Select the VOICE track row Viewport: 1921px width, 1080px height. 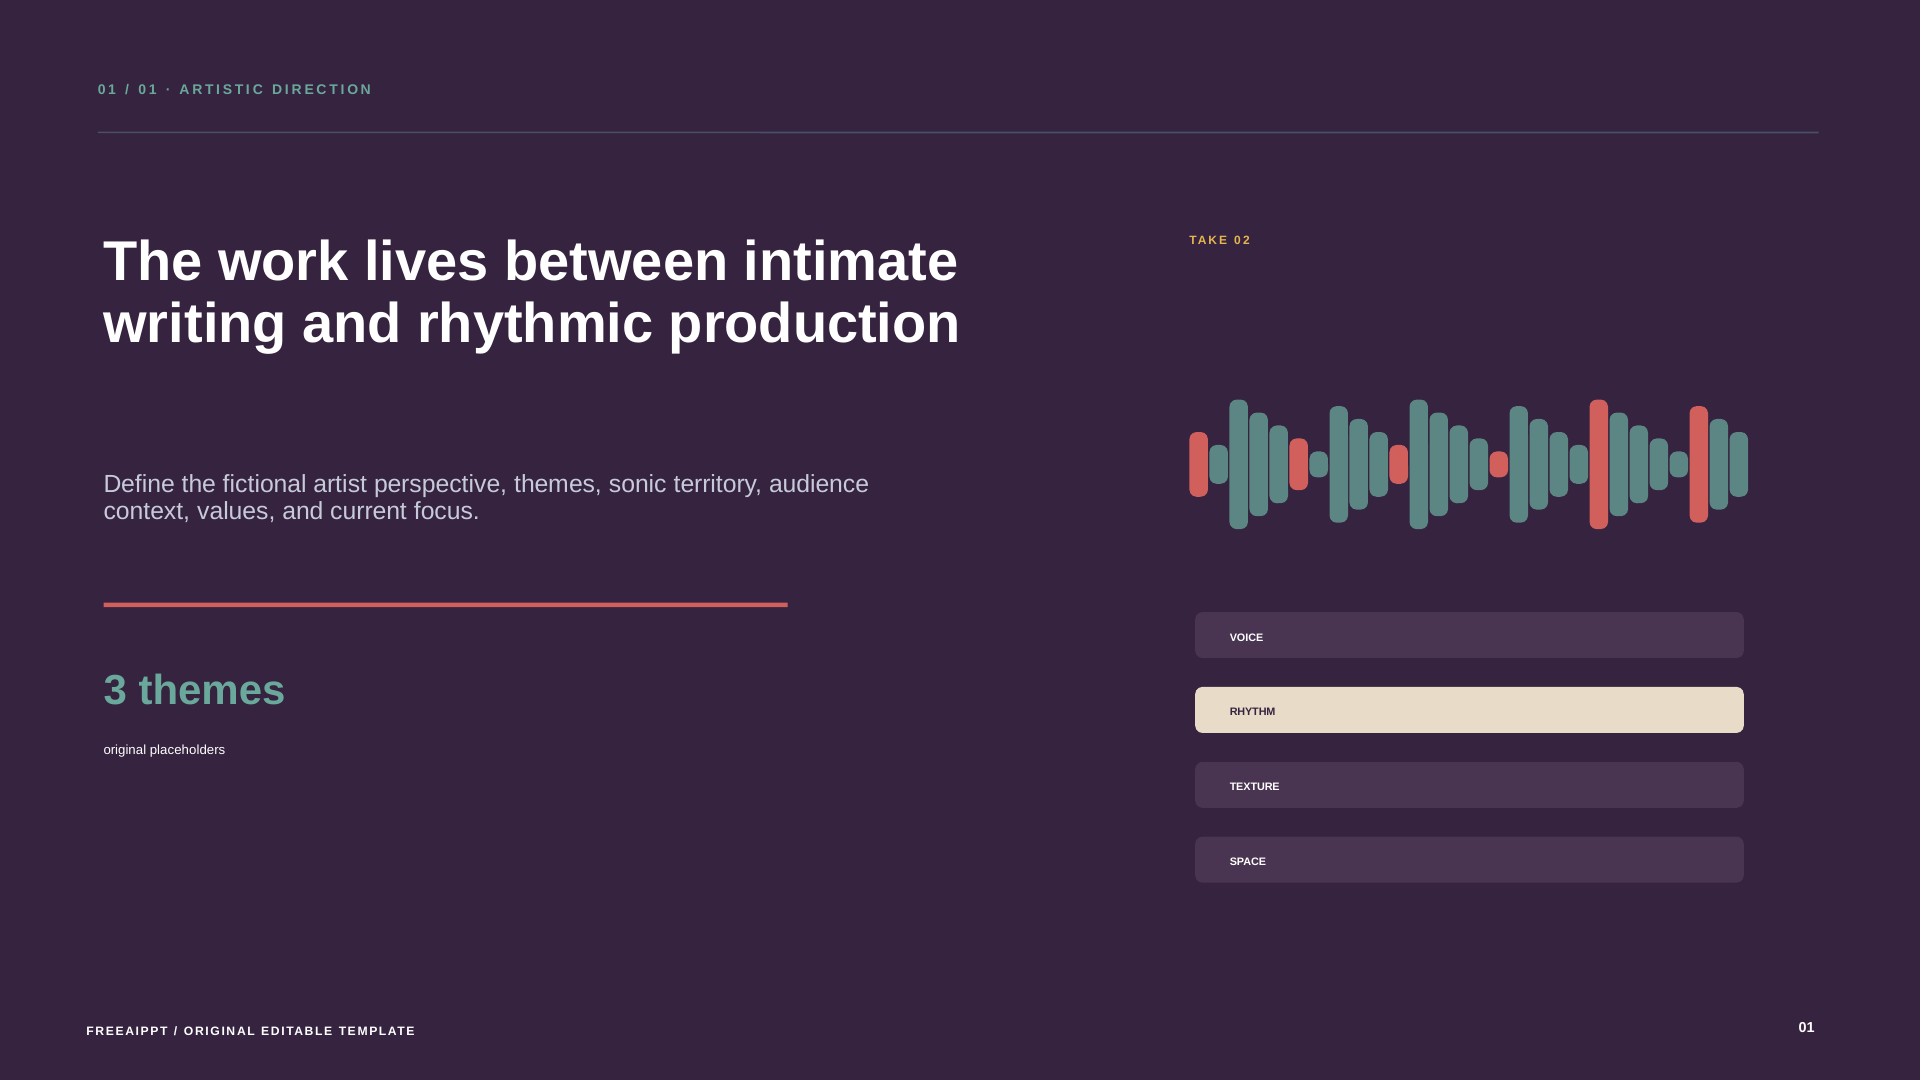(x=1469, y=635)
